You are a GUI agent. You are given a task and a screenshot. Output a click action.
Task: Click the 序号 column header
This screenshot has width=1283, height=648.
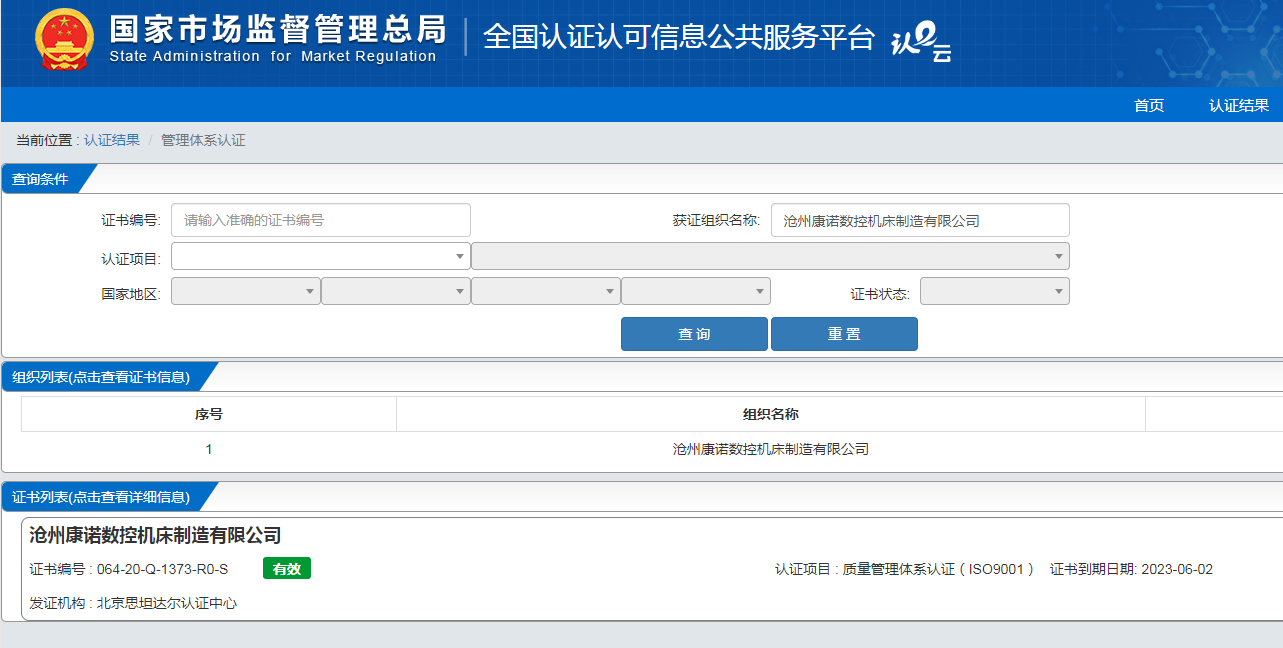click(209, 414)
